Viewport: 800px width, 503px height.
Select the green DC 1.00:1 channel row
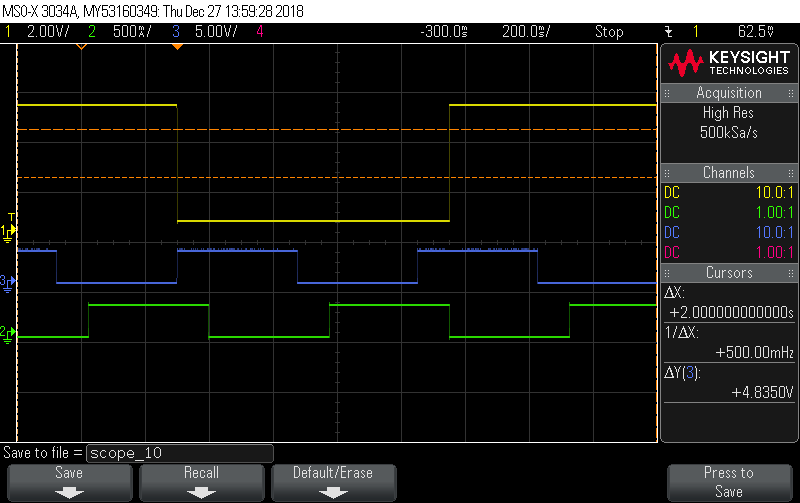click(x=729, y=213)
